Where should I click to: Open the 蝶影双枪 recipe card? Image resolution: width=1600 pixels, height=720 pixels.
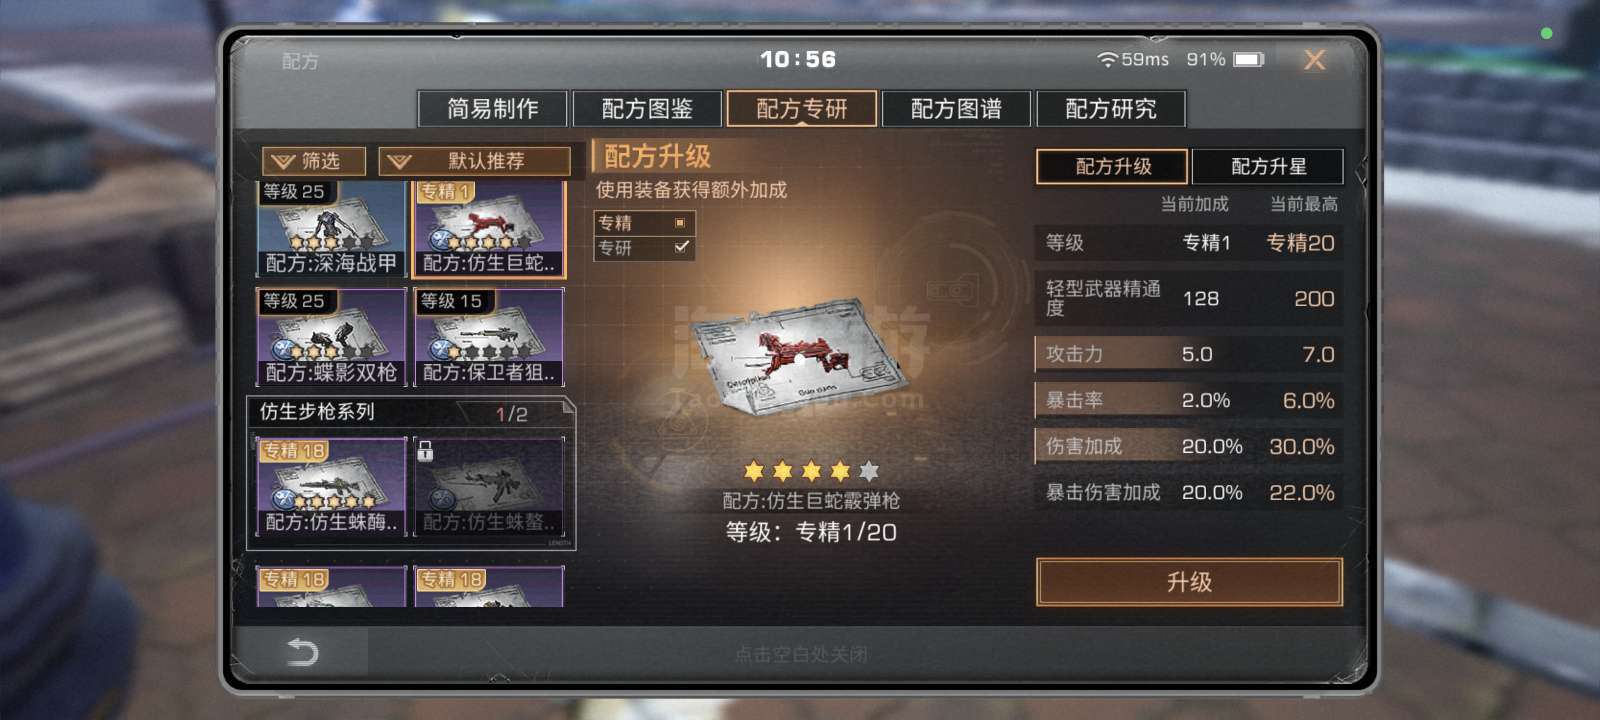pyautogui.click(x=331, y=337)
